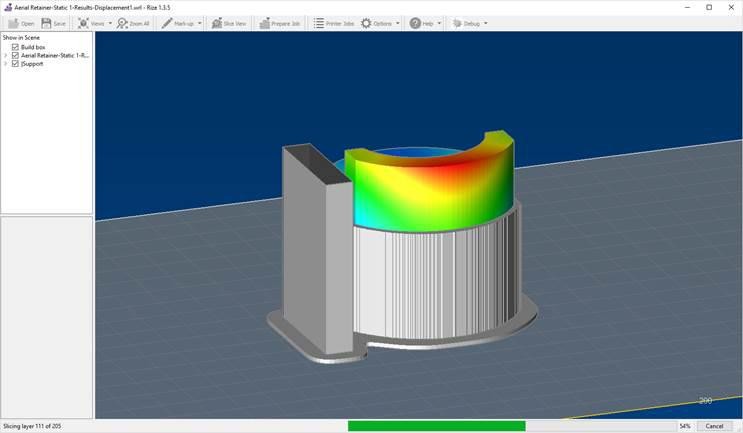The width and height of the screenshot is (743, 433).
Task: Open the Debug menu button
Action: (469, 23)
